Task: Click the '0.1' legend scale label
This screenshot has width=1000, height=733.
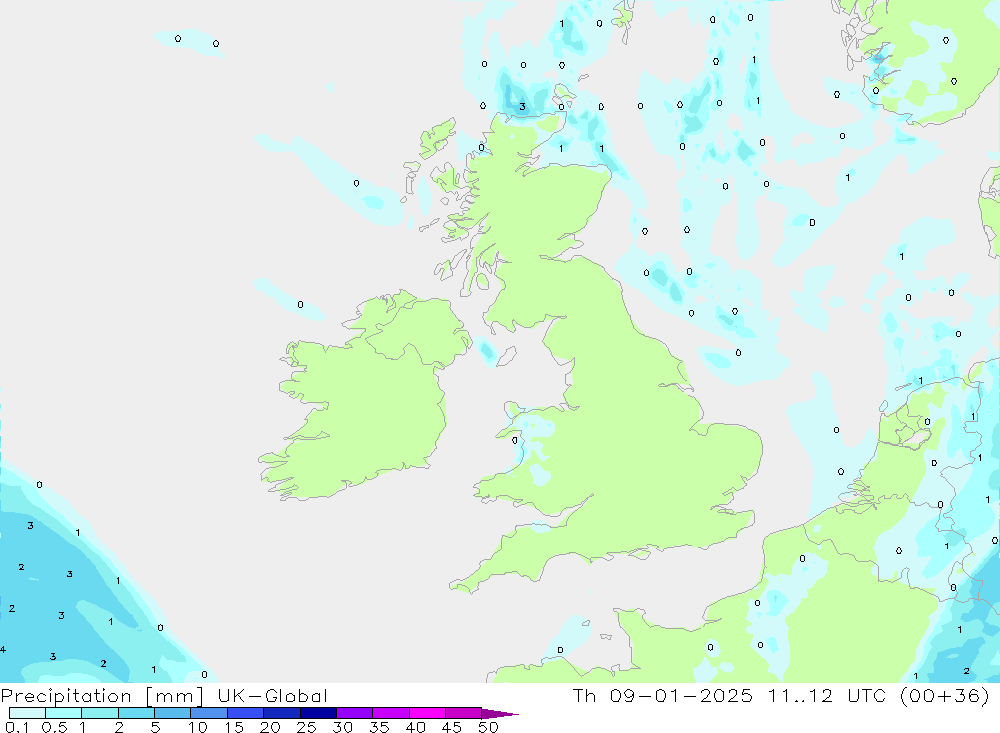Action: [x=17, y=727]
